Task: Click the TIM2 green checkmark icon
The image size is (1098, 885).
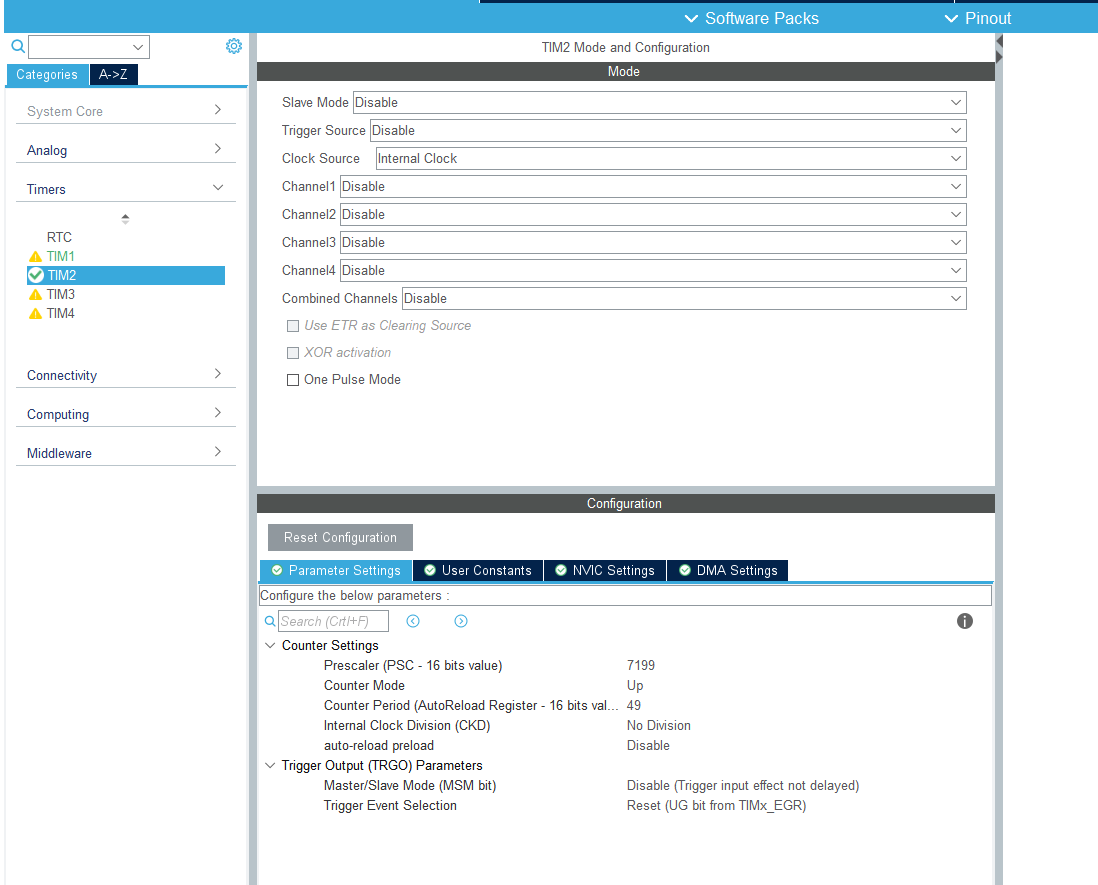Action: (x=36, y=275)
